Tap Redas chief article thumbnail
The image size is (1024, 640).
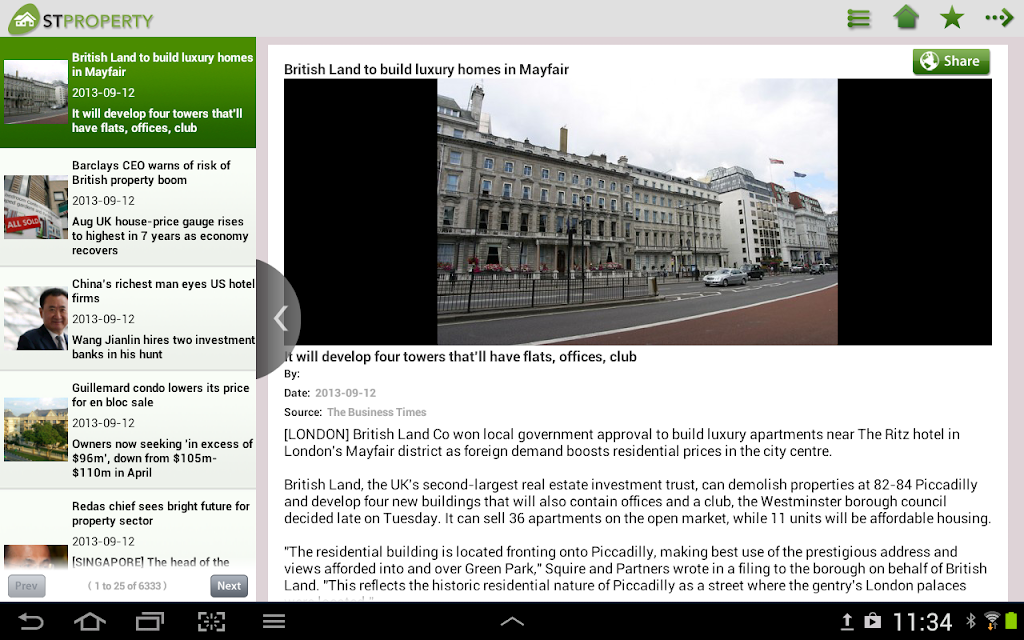click(36, 557)
